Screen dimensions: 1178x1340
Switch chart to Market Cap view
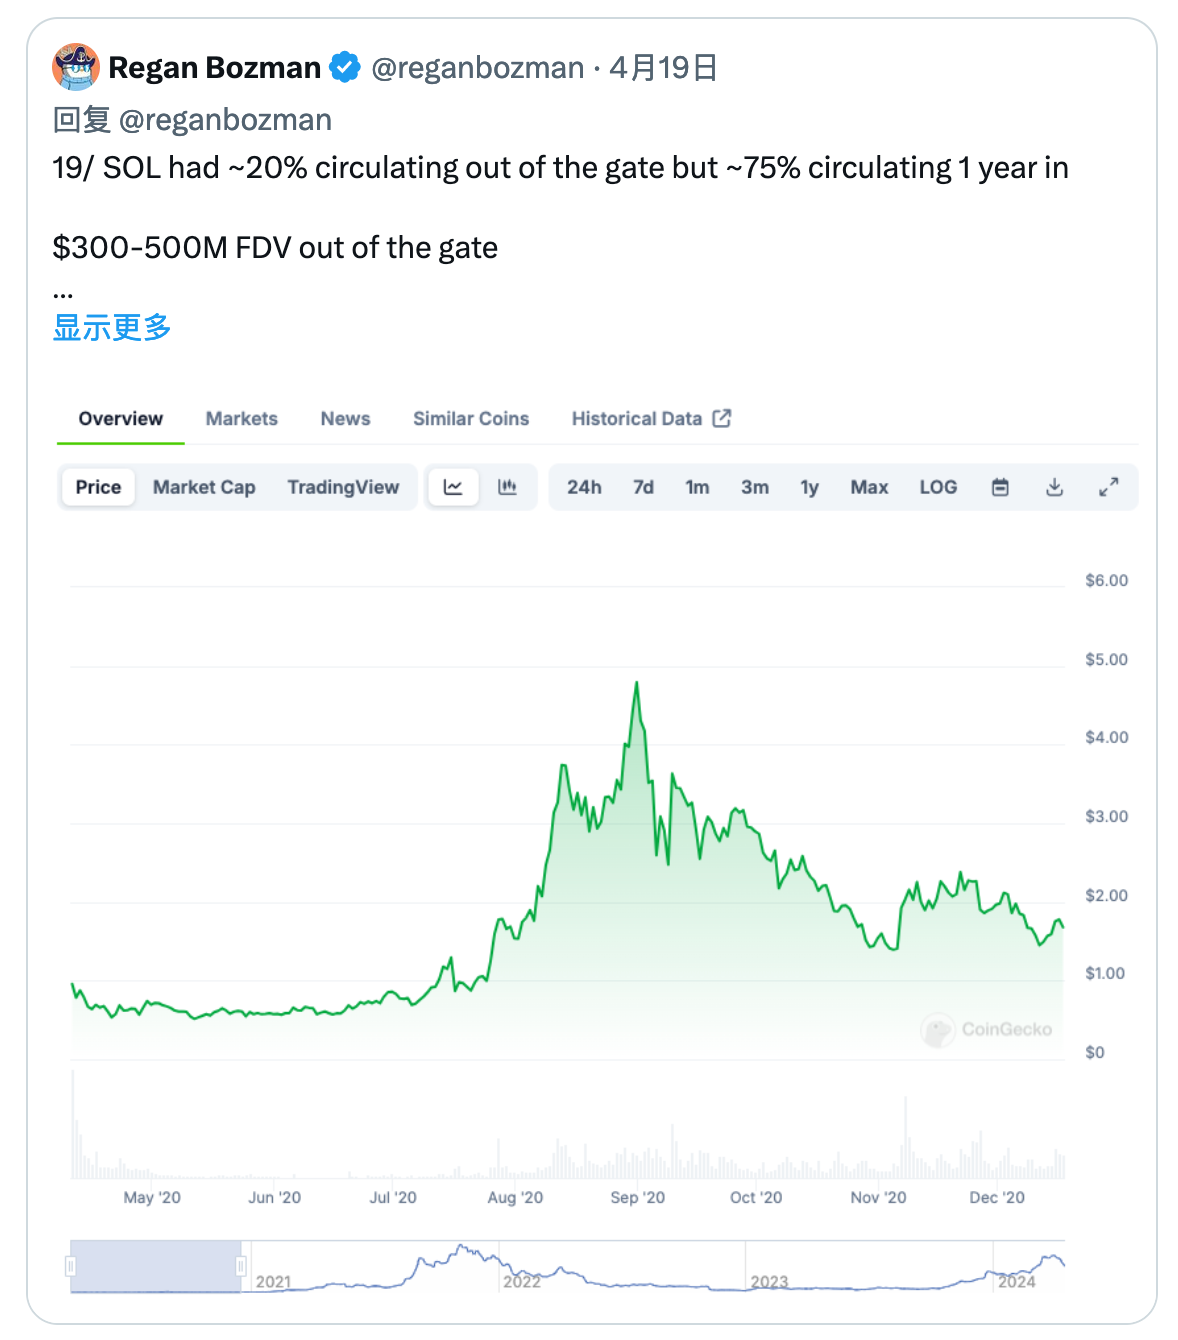point(203,487)
